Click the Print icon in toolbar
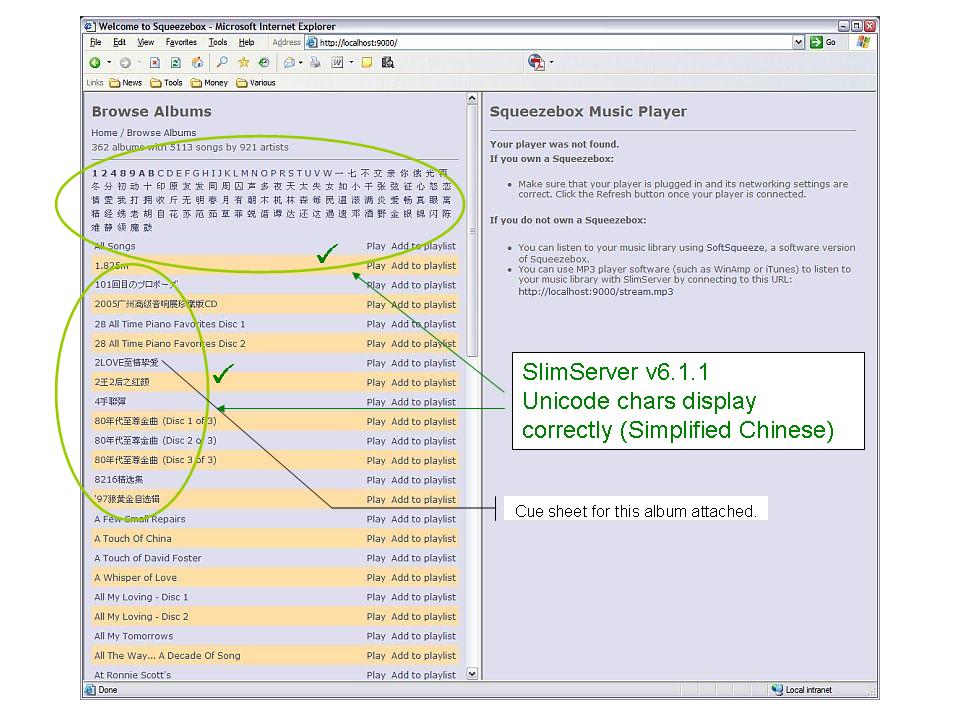 tap(315, 62)
